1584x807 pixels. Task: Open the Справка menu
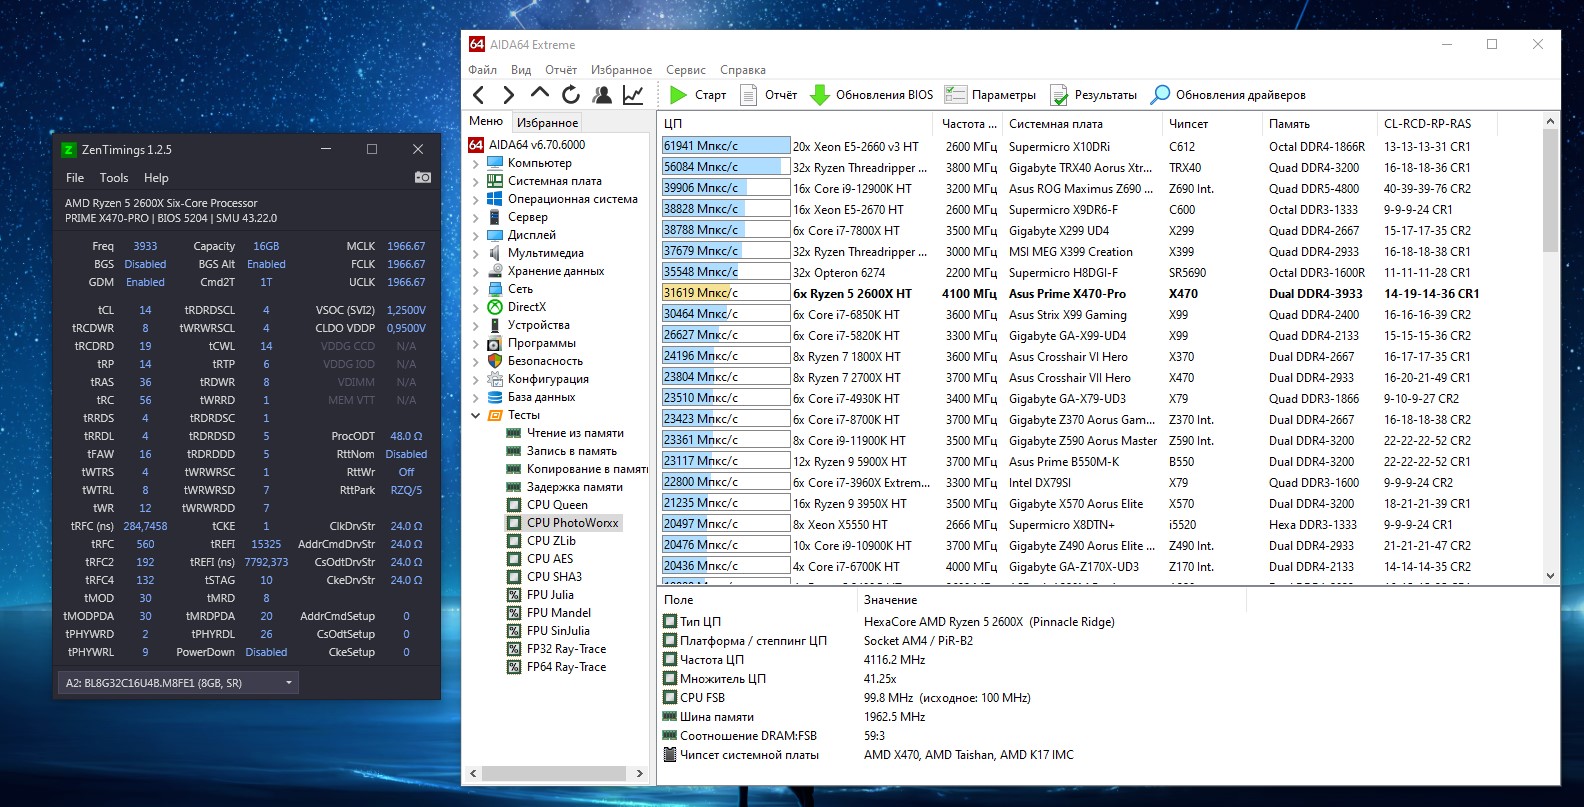coord(743,70)
